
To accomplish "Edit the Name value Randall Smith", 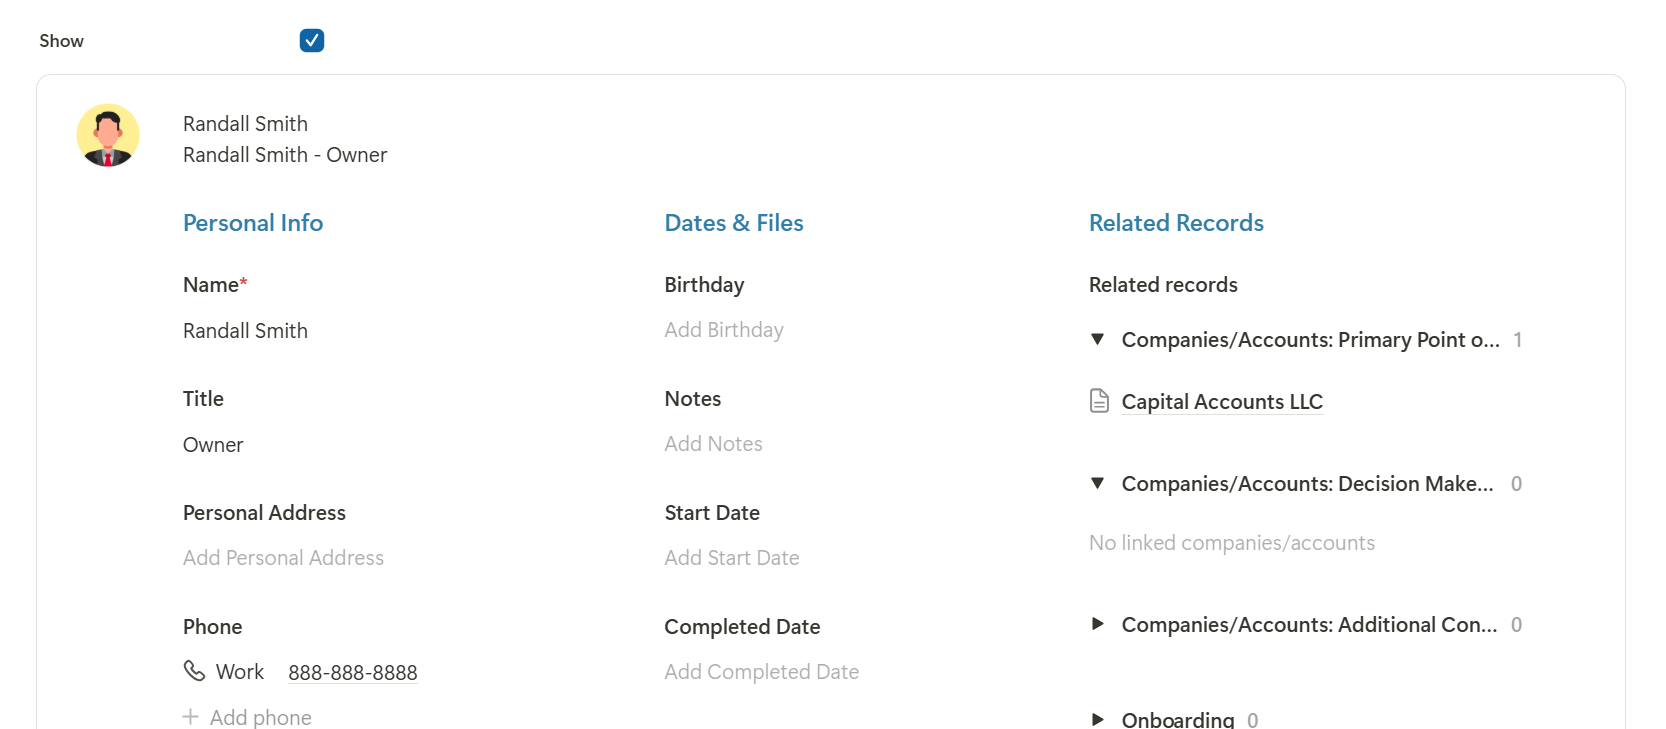I will click(x=245, y=331).
